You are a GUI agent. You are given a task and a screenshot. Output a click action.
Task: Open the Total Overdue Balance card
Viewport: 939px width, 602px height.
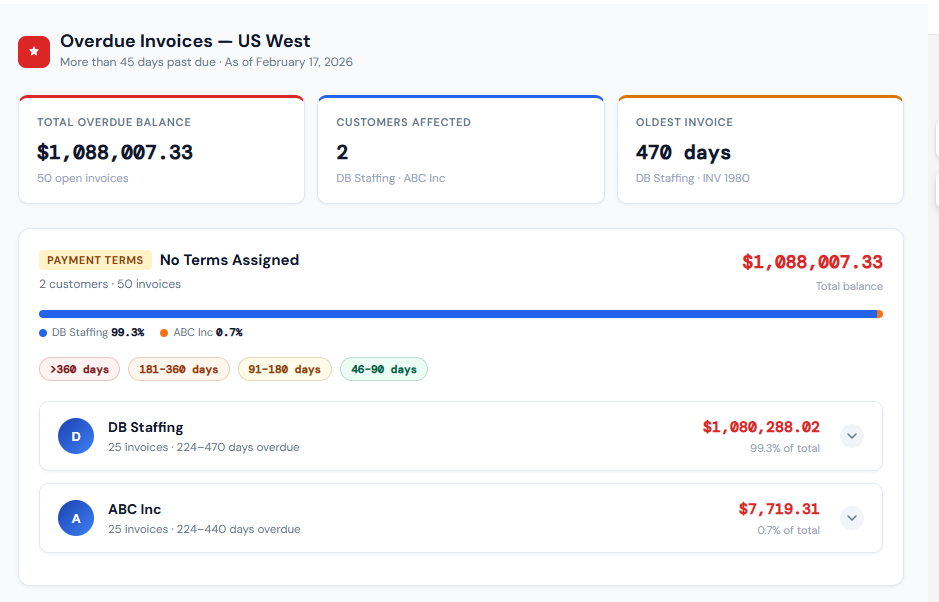click(161, 150)
